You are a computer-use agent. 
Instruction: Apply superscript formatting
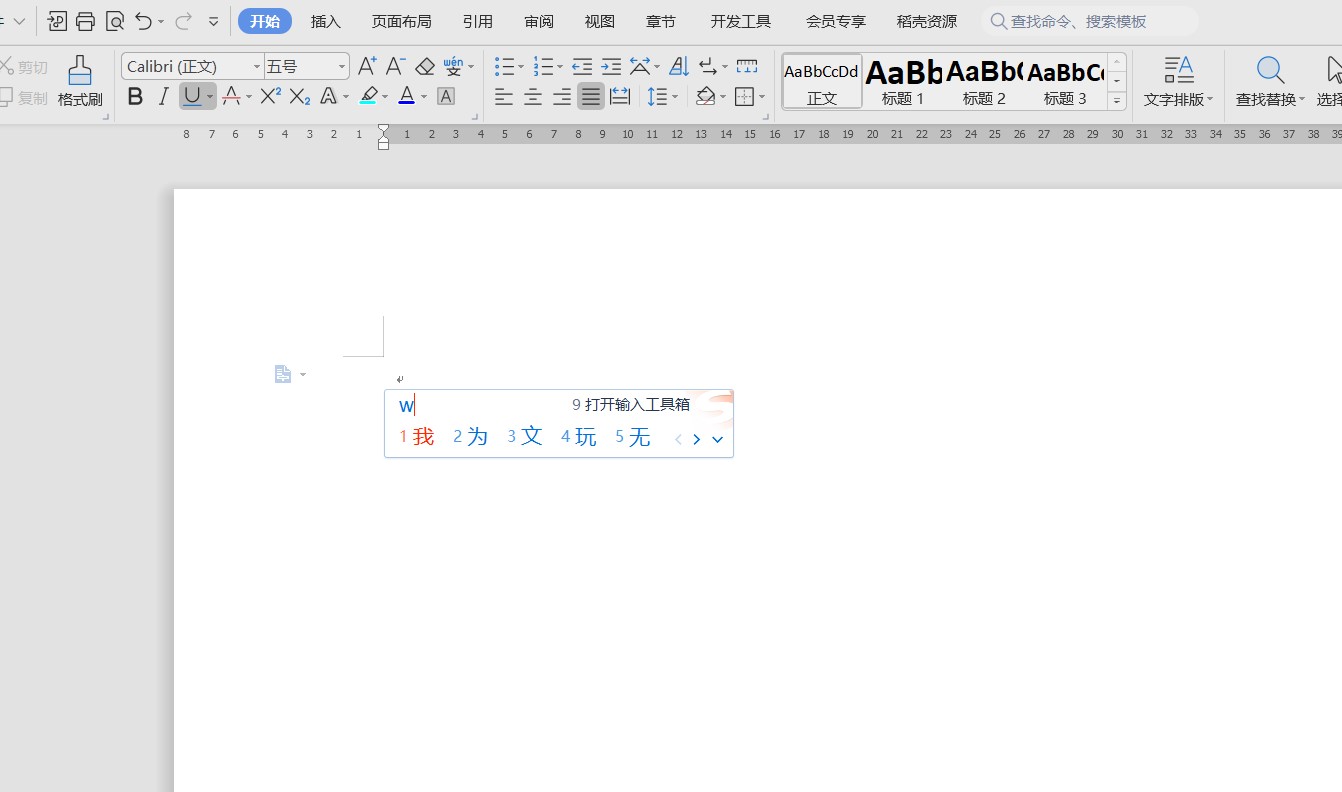coord(270,97)
